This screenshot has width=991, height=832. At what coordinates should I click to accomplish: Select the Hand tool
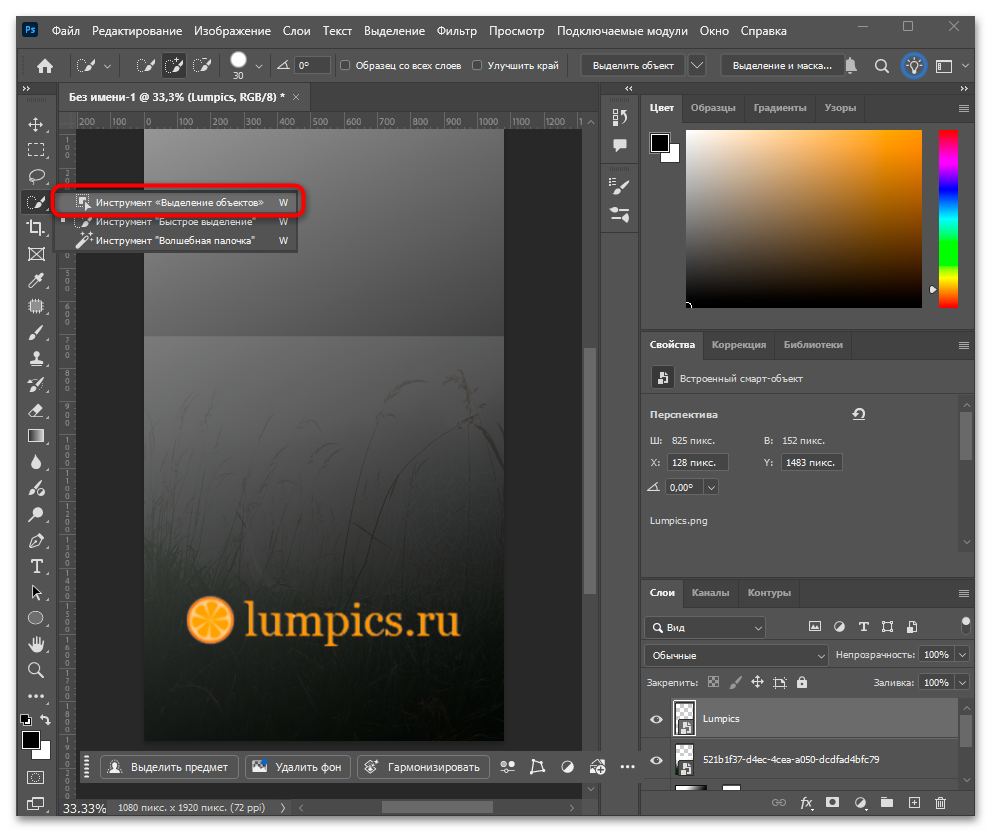[x=36, y=644]
